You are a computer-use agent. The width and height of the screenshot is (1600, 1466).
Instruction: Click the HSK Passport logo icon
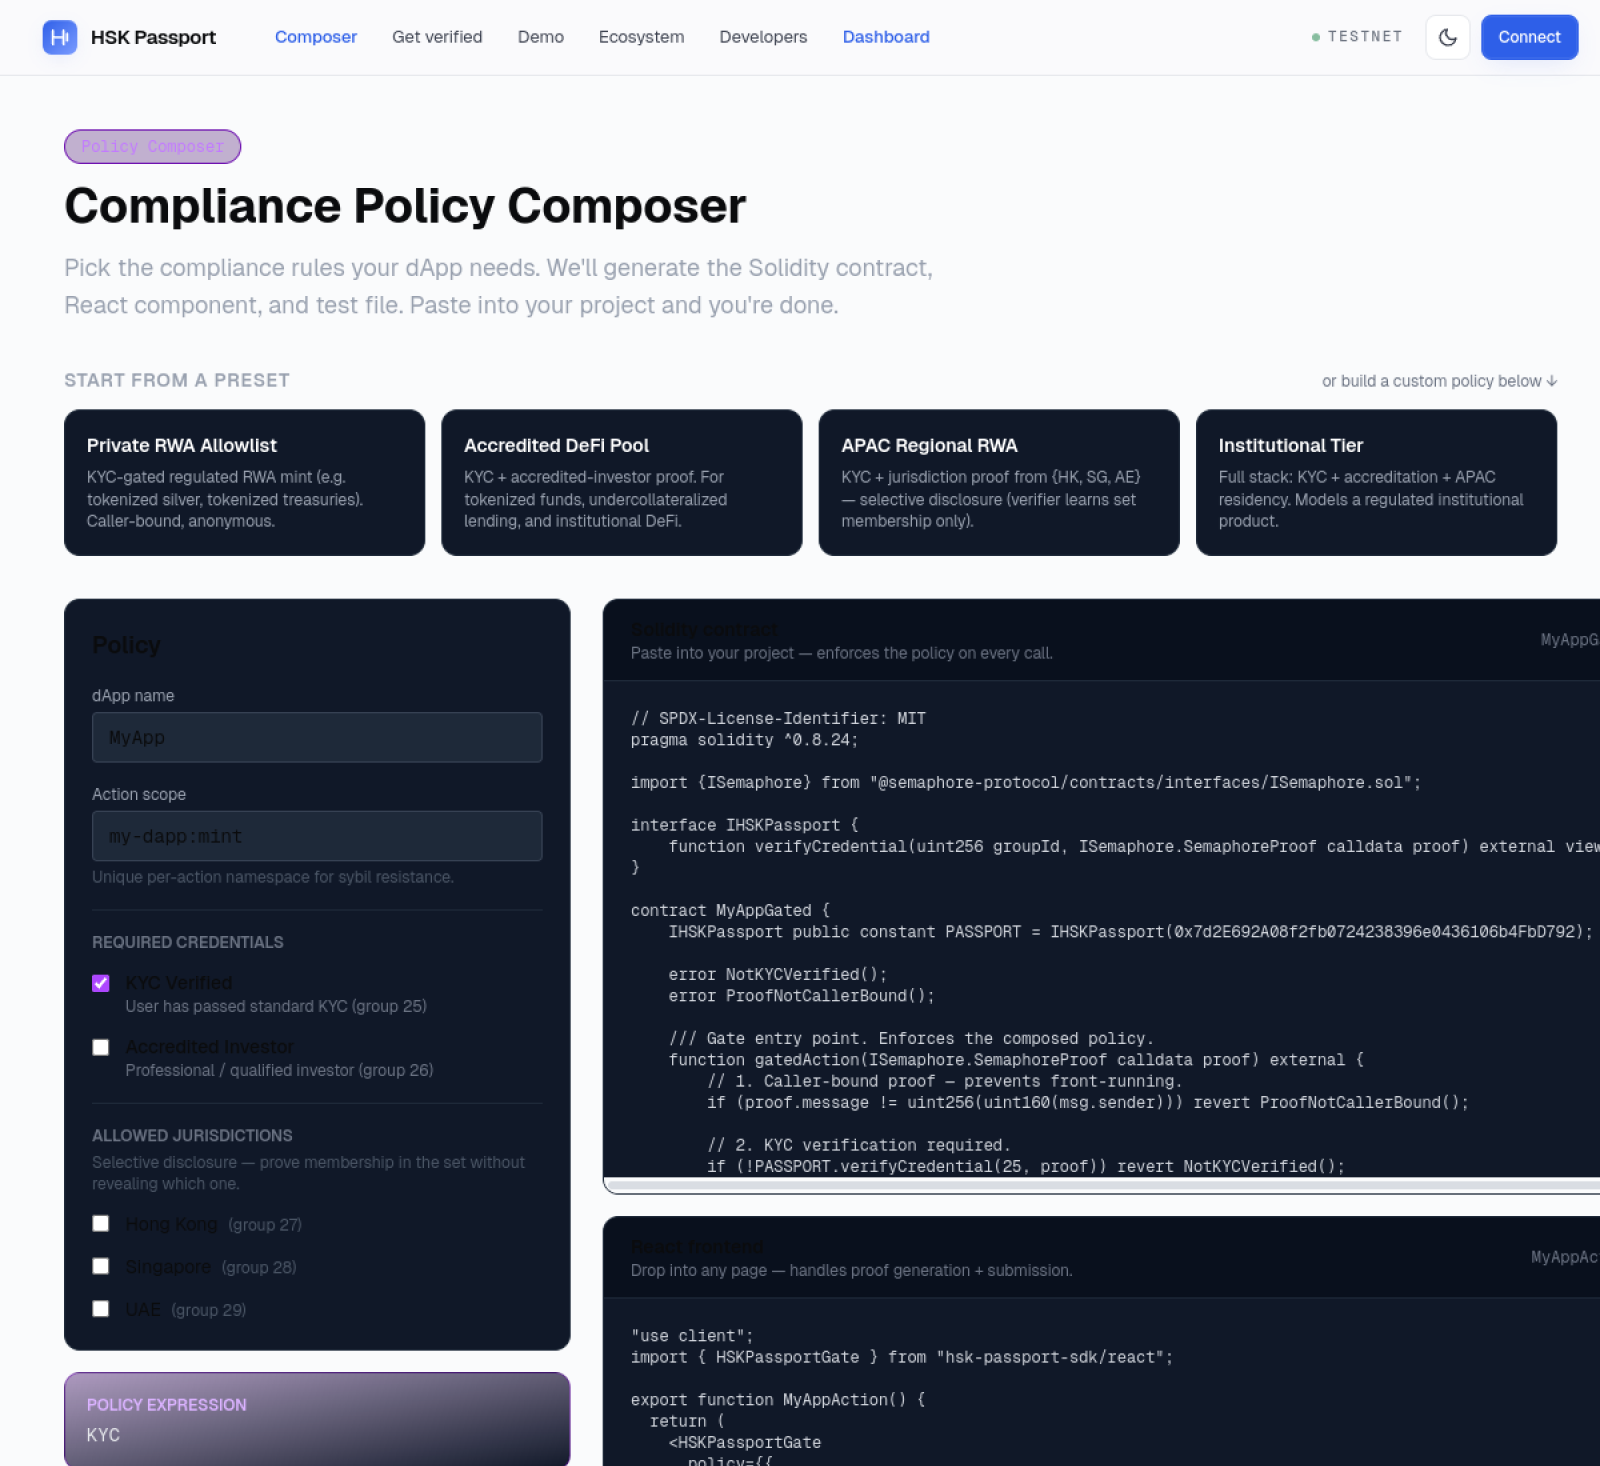click(x=60, y=37)
